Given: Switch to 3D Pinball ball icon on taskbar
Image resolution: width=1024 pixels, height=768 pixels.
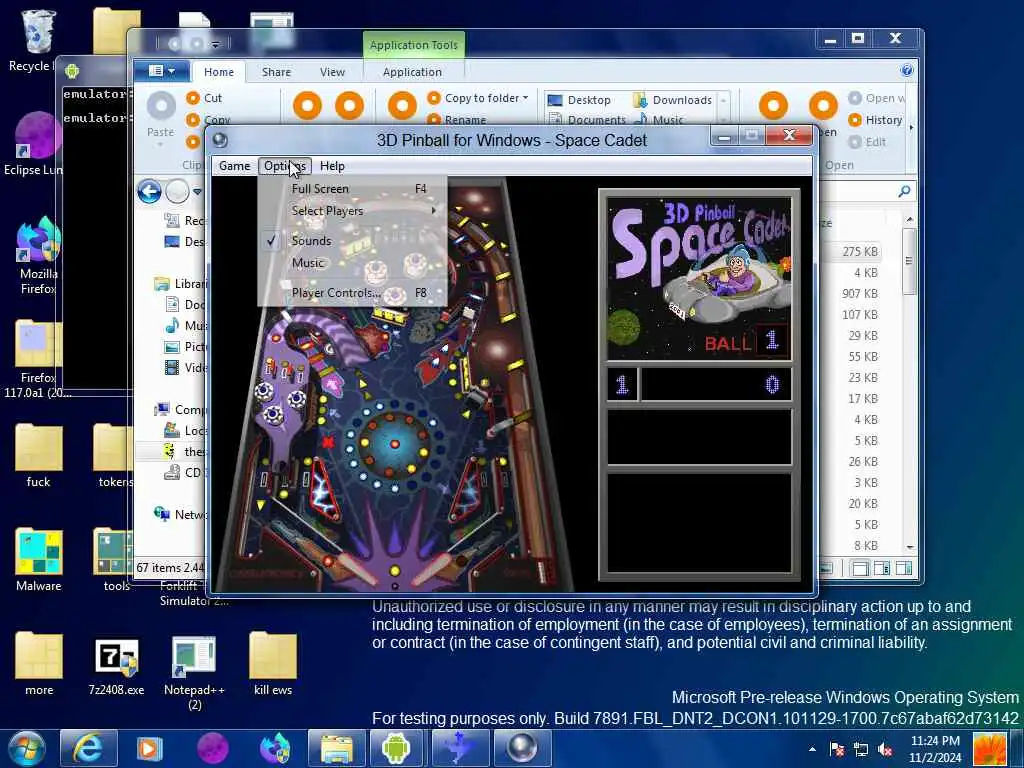Looking at the screenshot, I should [522, 748].
